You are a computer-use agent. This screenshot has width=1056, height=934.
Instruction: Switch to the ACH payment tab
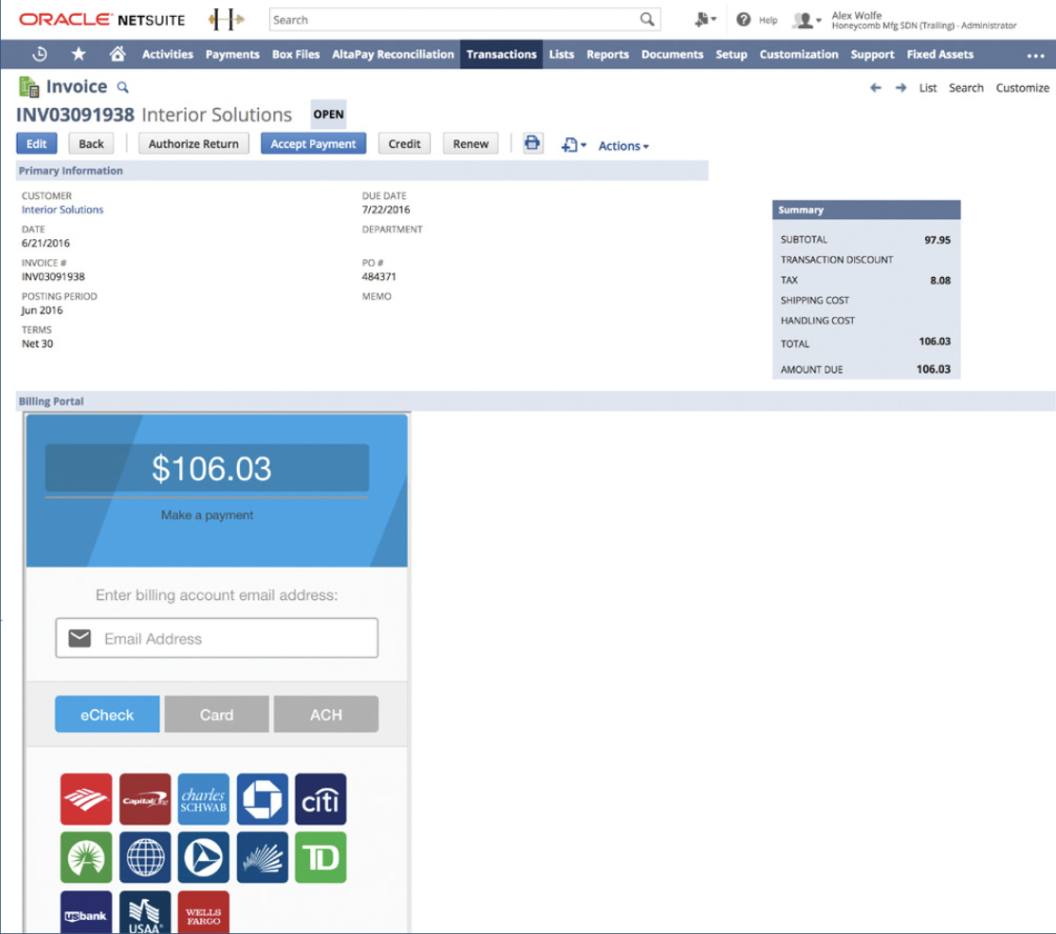pos(326,714)
